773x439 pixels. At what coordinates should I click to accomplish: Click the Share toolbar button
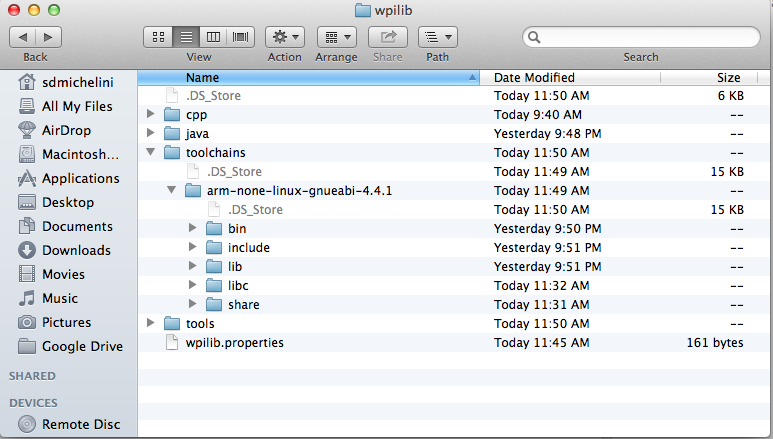point(388,37)
